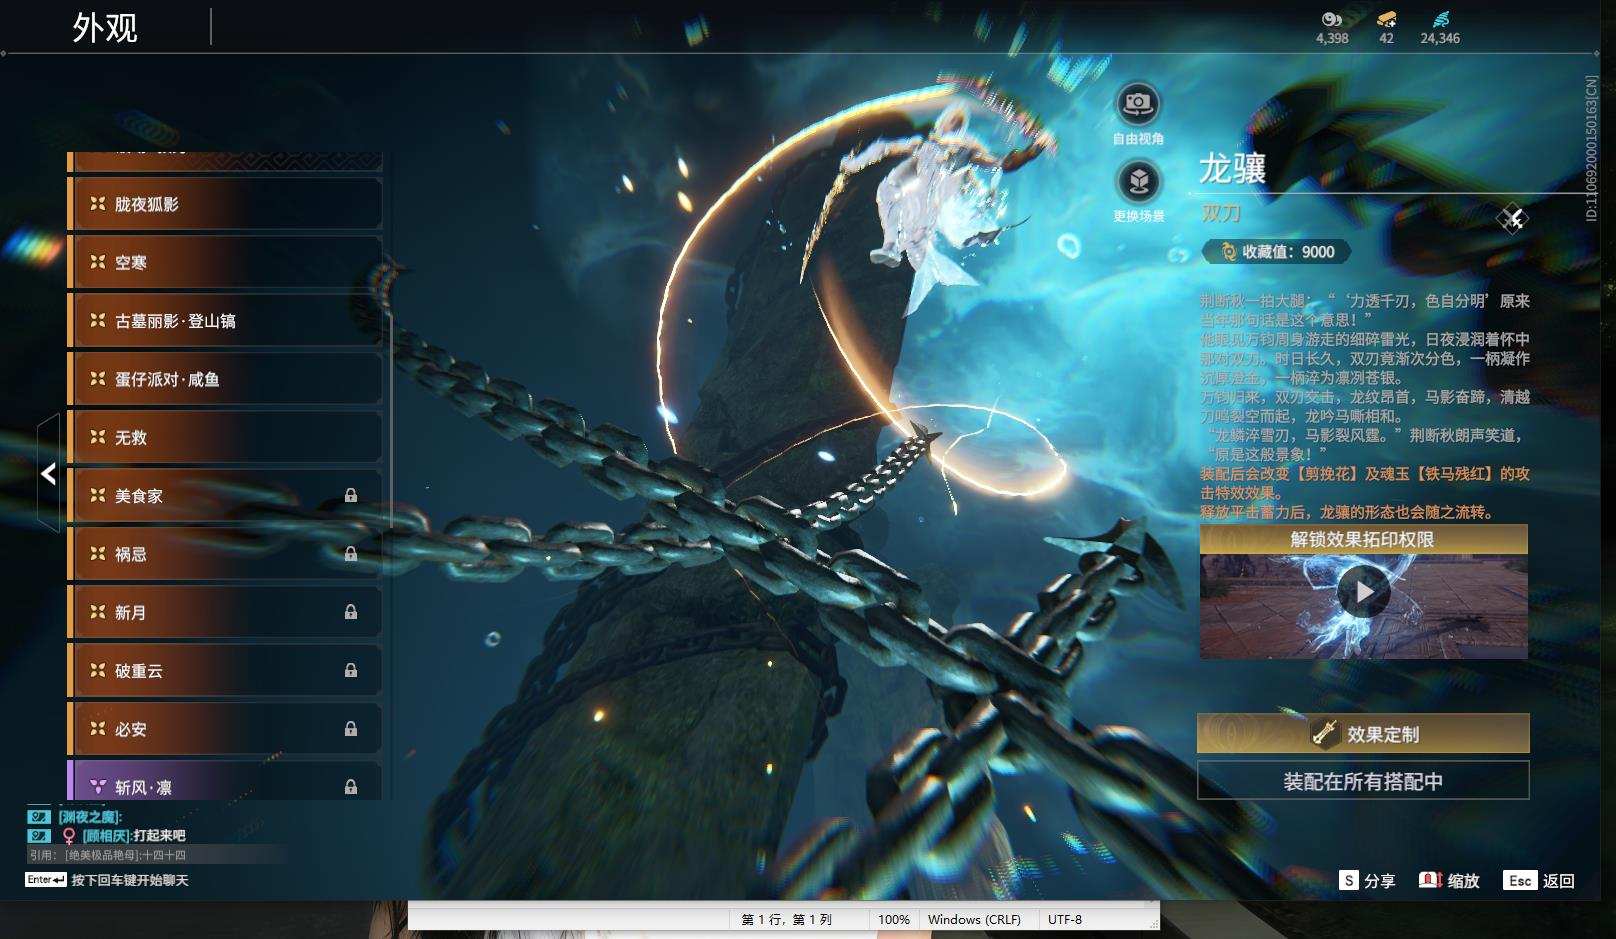Click the 更换场景 scene change icon
This screenshot has width=1616, height=939.
pos(1138,182)
